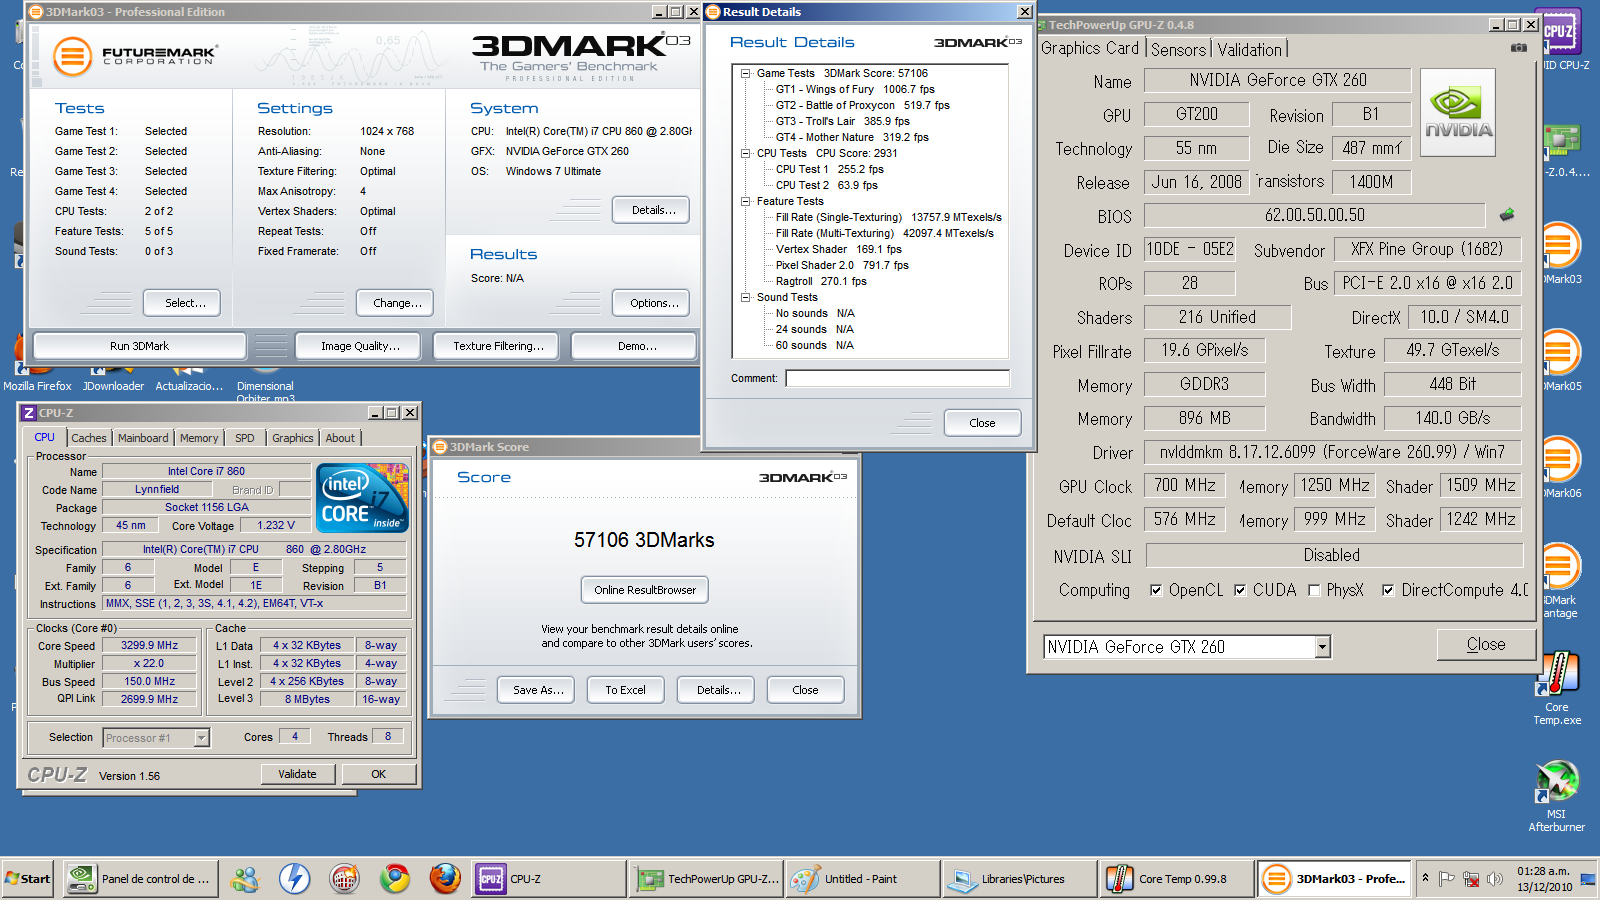Toggle the PhysX checkbox in GPU-Z
Viewport: 1600px width, 900px height.
[x=1314, y=590]
